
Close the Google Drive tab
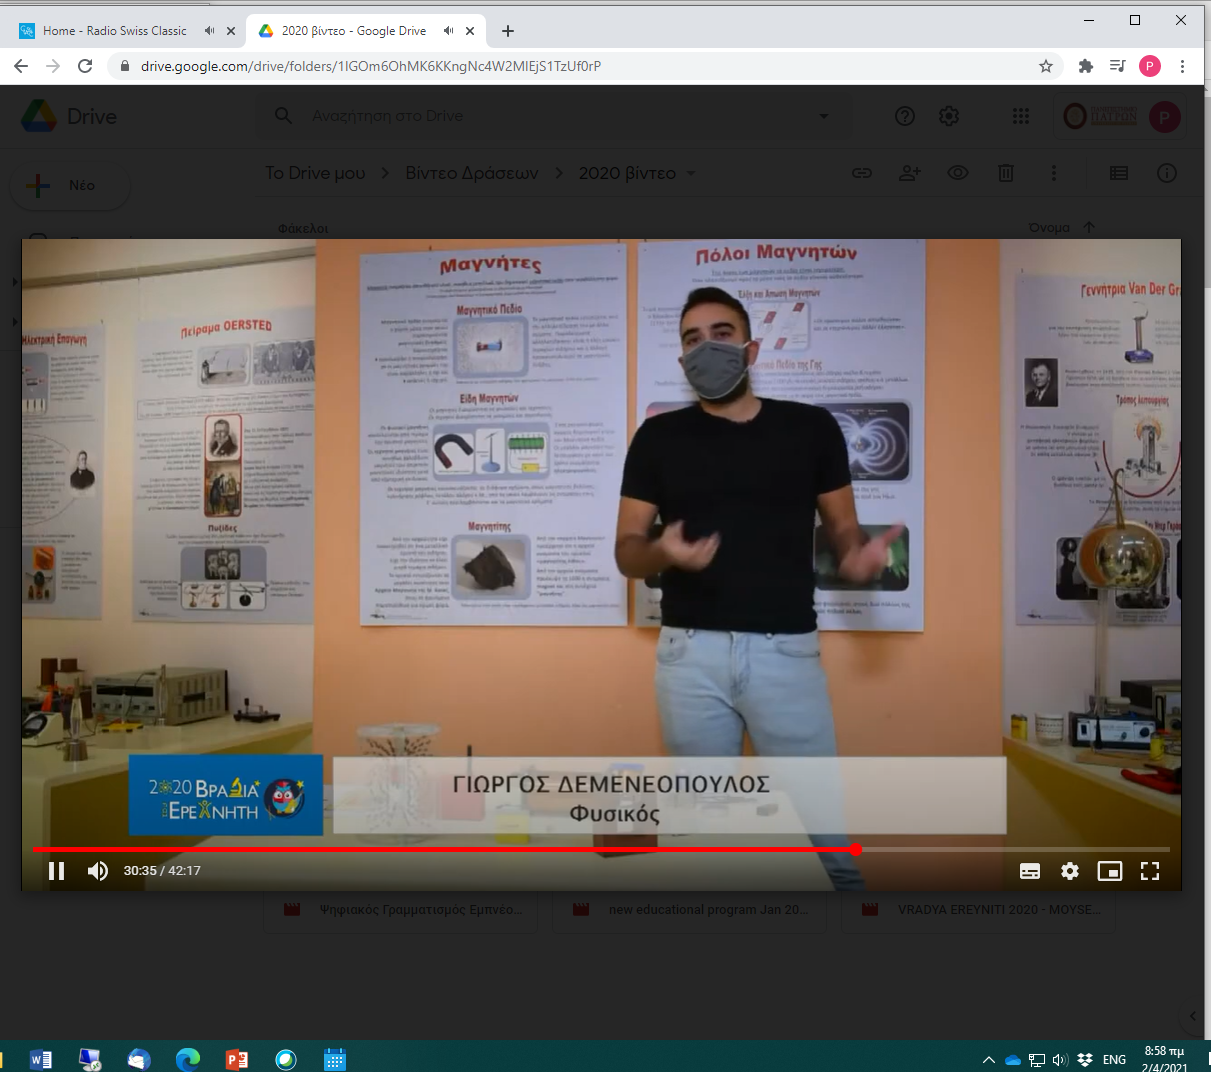[470, 31]
